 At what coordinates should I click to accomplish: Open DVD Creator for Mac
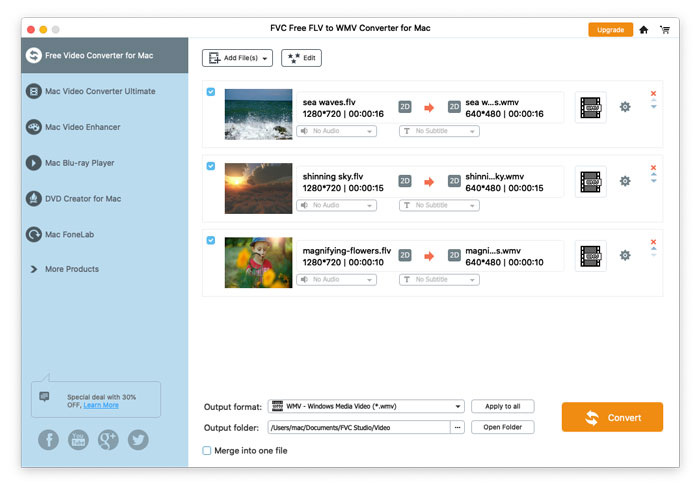pyautogui.click(x=83, y=199)
